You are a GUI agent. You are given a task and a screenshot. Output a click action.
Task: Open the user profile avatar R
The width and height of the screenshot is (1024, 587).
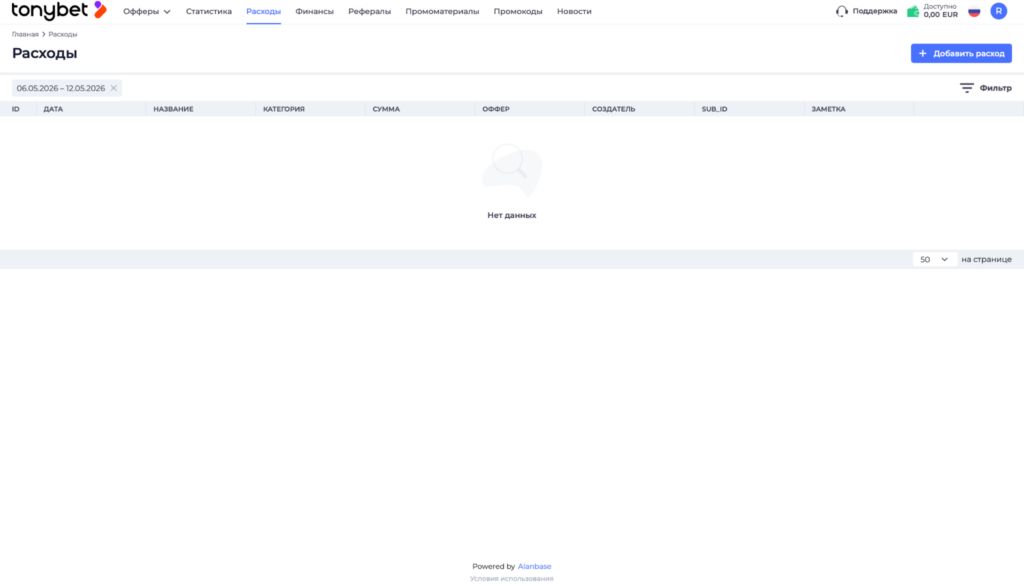999,11
